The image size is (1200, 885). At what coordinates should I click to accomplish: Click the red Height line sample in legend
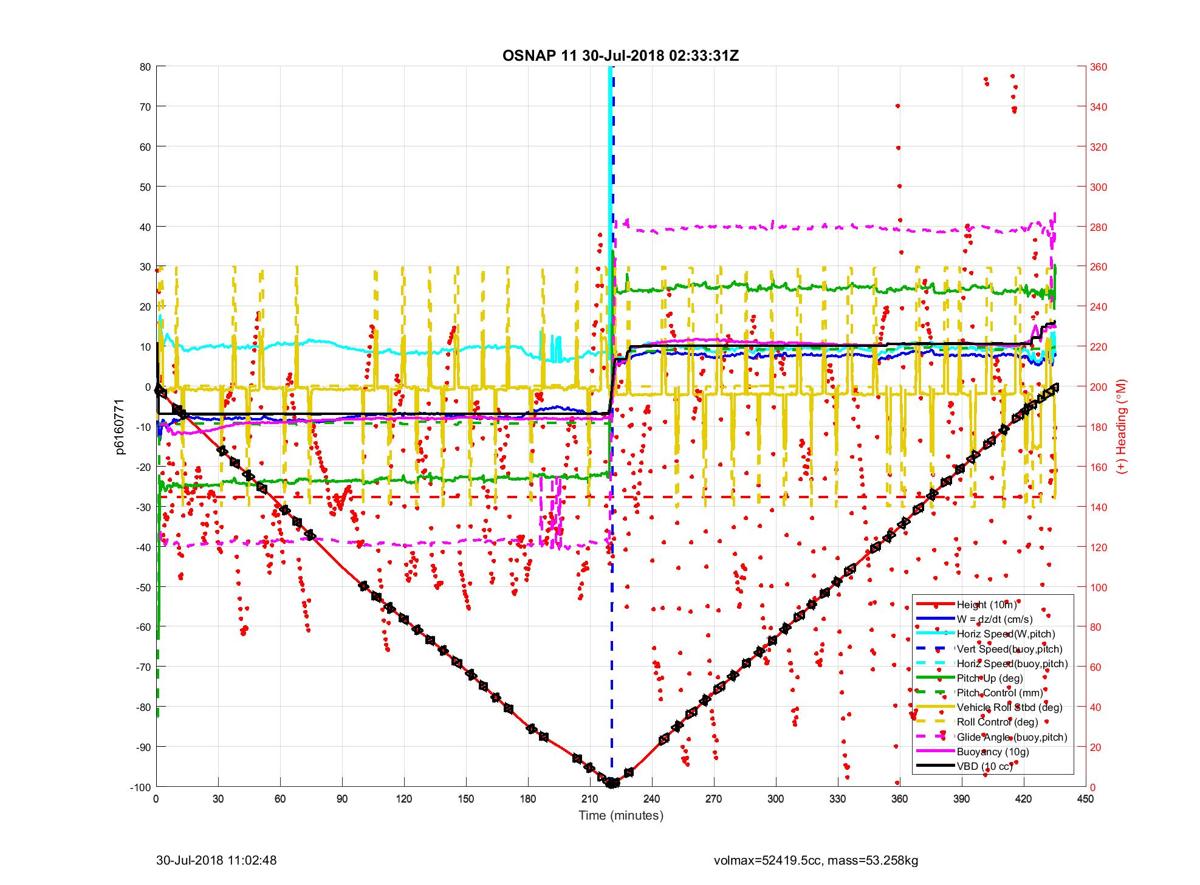click(x=935, y=605)
